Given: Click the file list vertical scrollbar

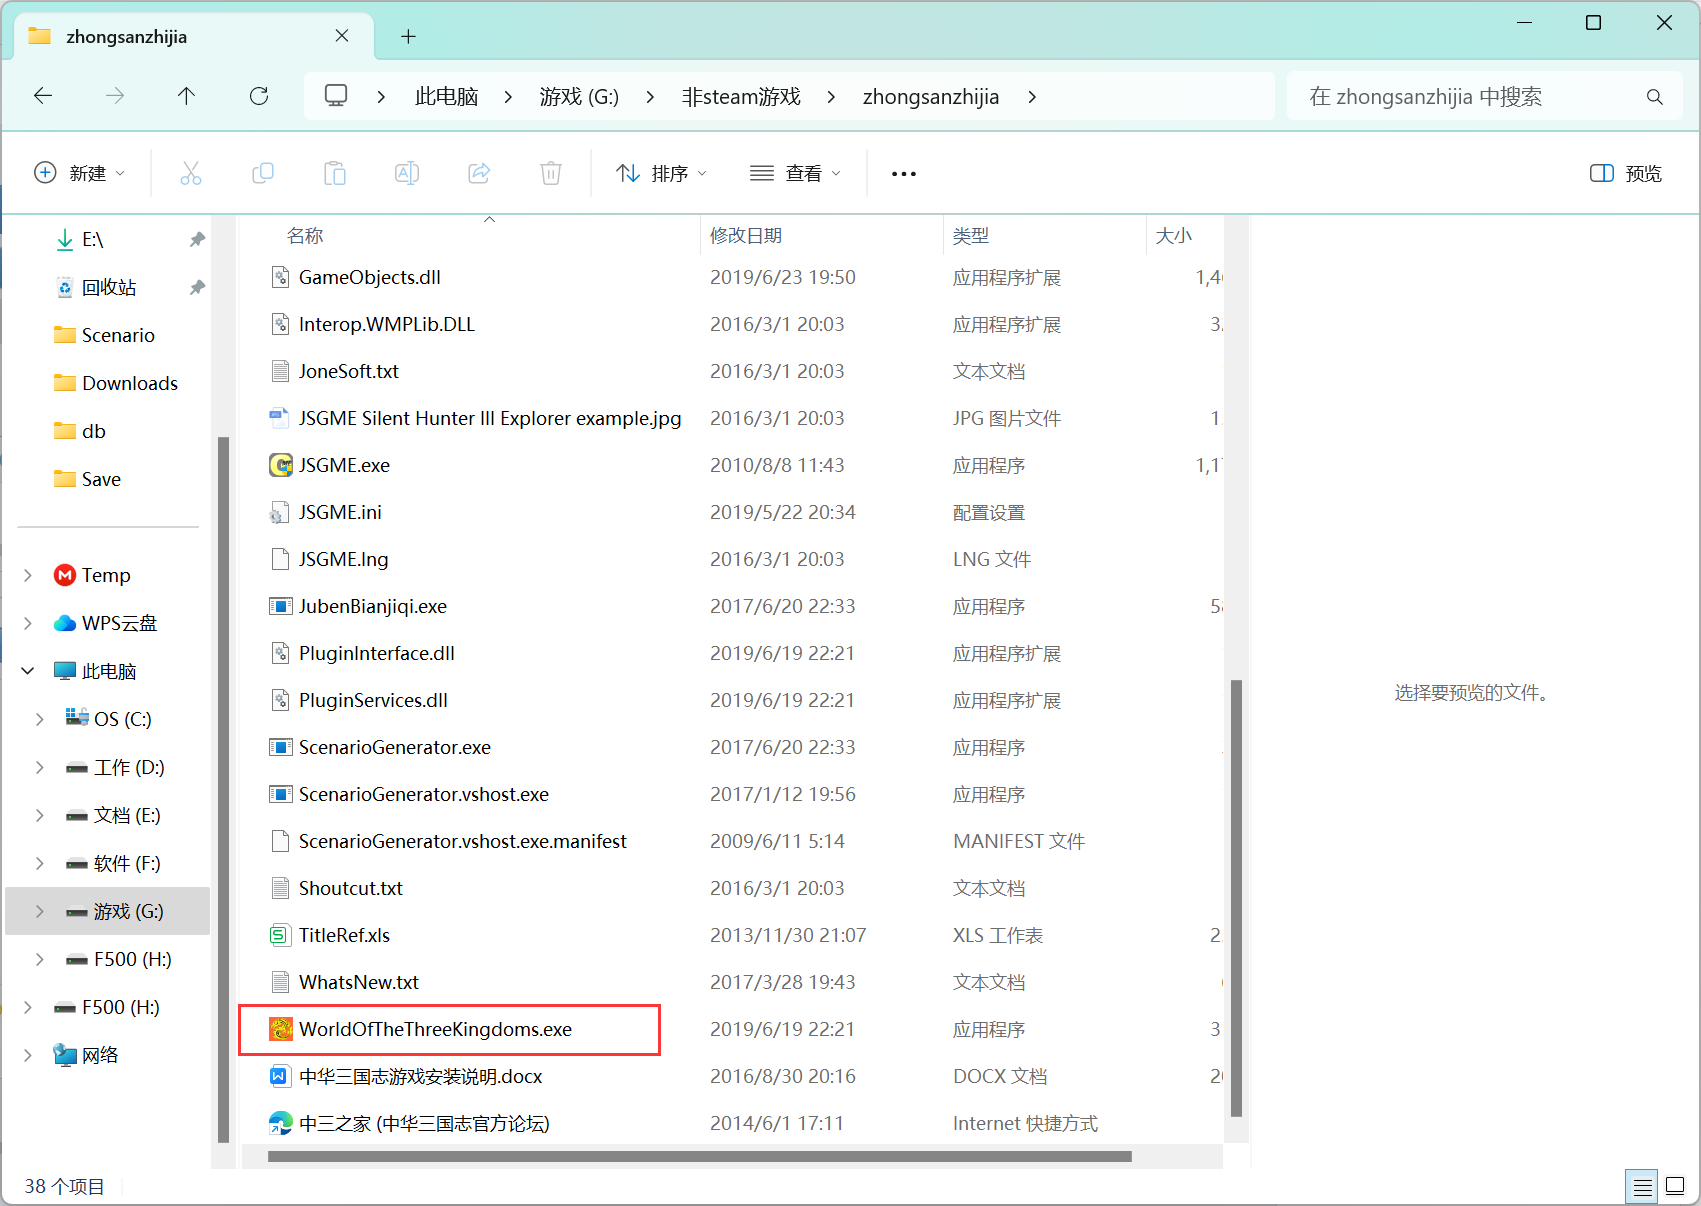Looking at the screenshot, I should tap(1237, 898).
